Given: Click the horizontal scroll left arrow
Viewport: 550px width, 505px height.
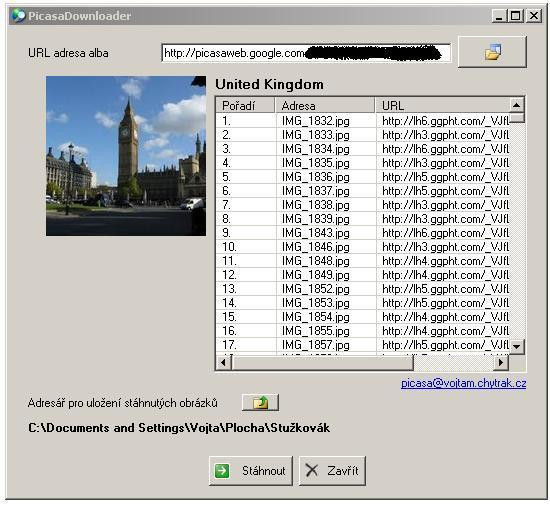Looking at the screenshot, I should tap(223, 362).
